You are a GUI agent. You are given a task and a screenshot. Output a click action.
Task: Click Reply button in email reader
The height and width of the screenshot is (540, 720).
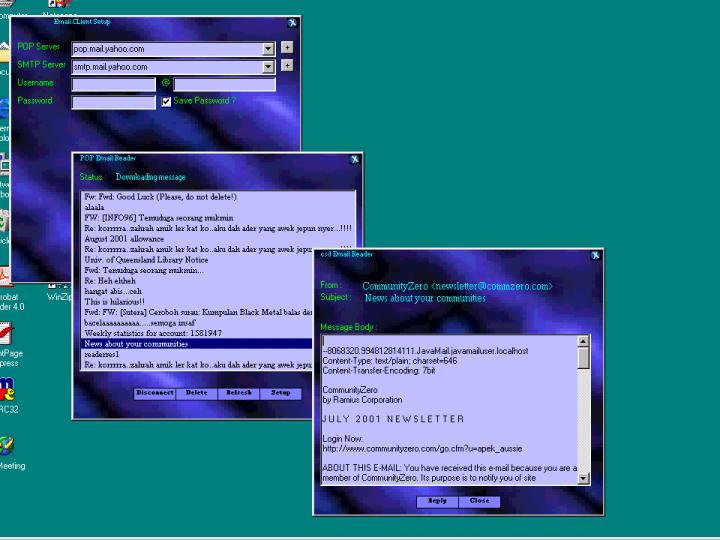tap(437, 501)
